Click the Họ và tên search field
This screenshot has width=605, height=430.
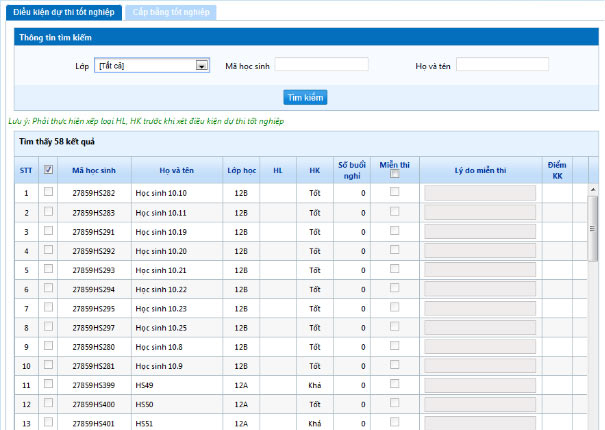(x=502, y=65)
